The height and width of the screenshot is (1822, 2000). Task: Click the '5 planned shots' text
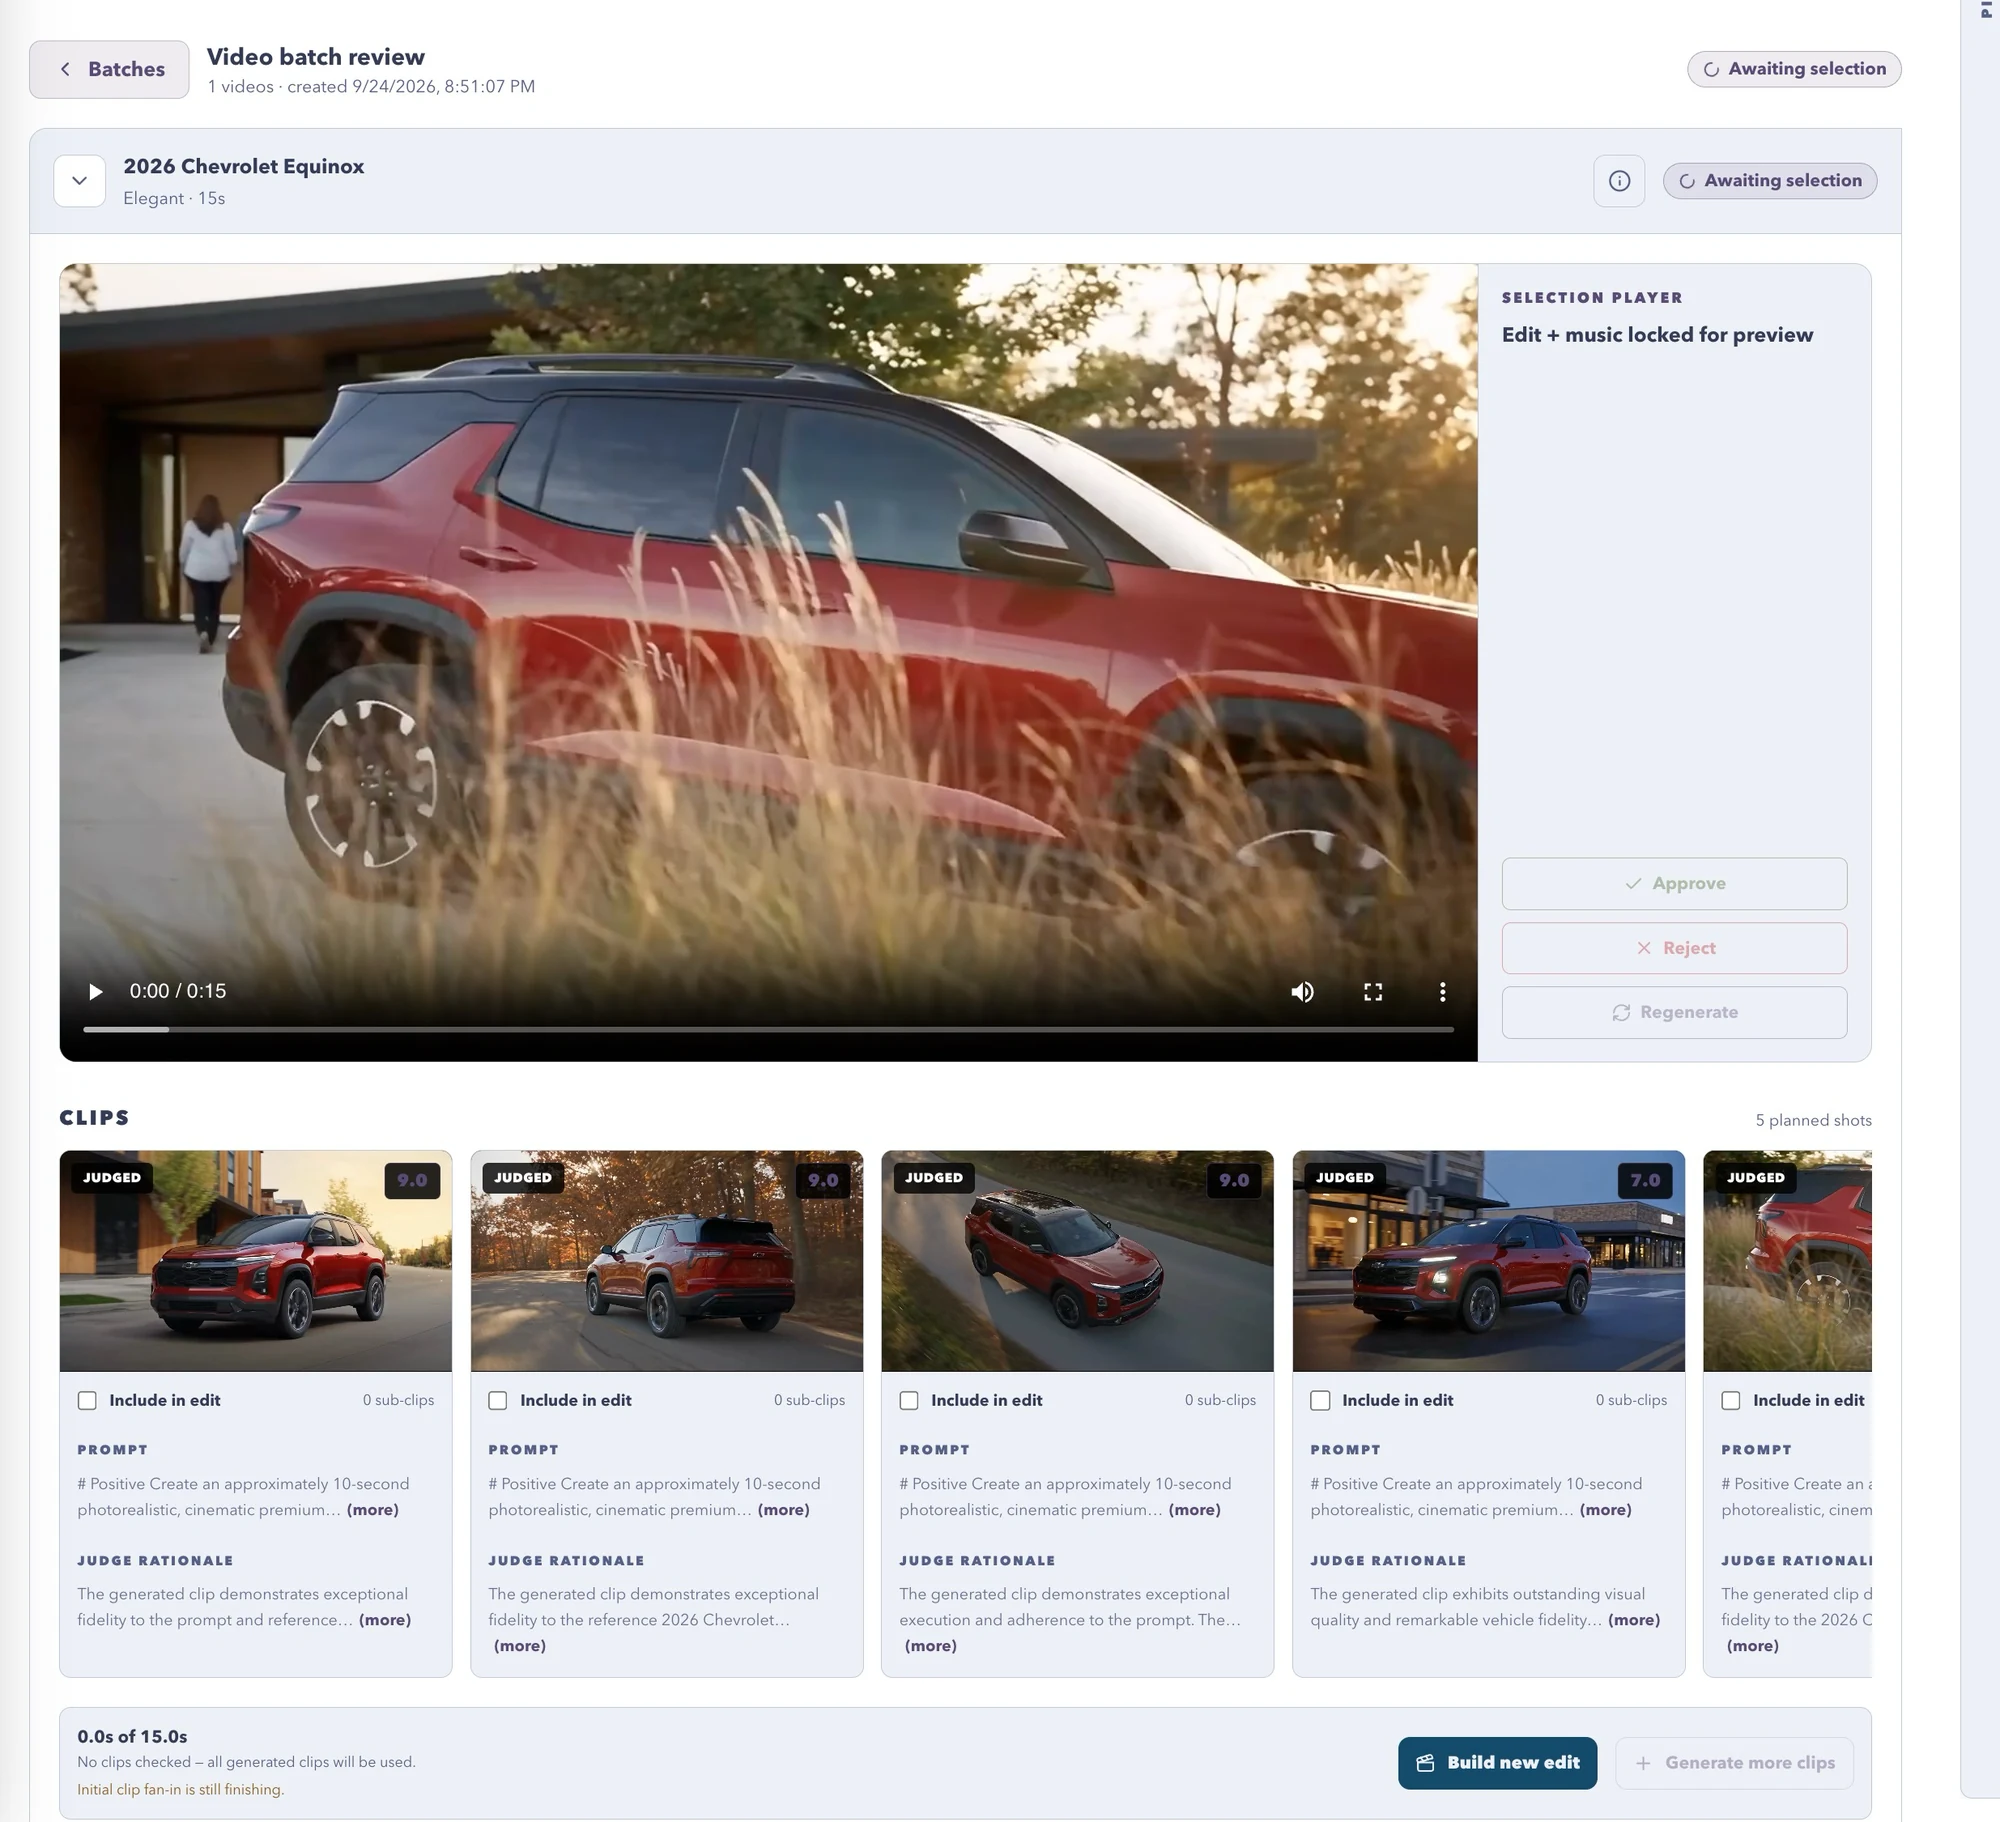1813,1120
